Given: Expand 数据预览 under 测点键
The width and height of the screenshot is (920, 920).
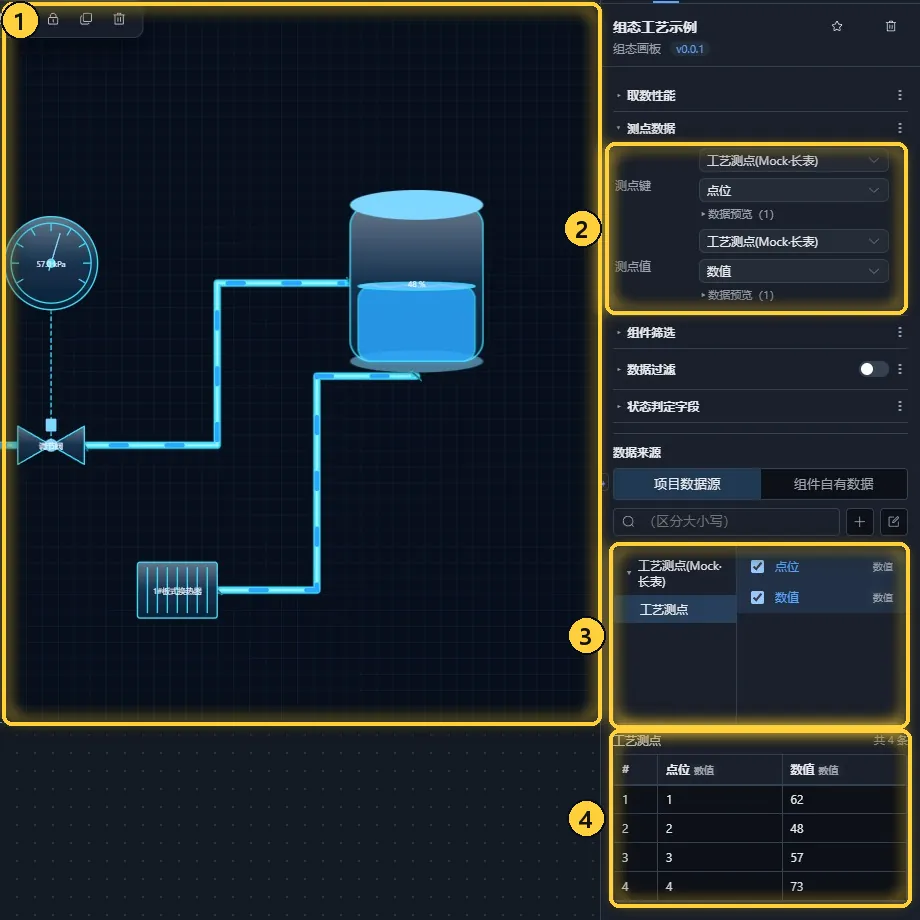Looking at the screenshot, I should pos(738,214).
